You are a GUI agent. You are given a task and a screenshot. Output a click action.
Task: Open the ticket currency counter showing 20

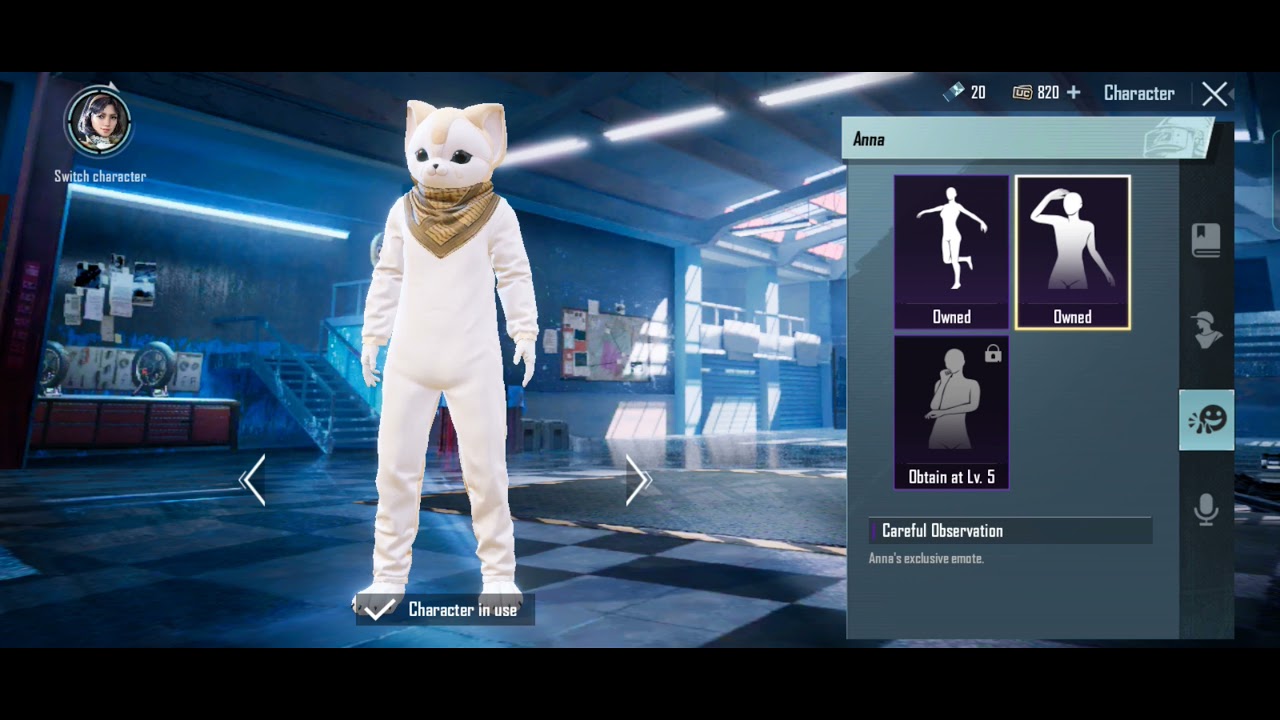click(965, 92)
